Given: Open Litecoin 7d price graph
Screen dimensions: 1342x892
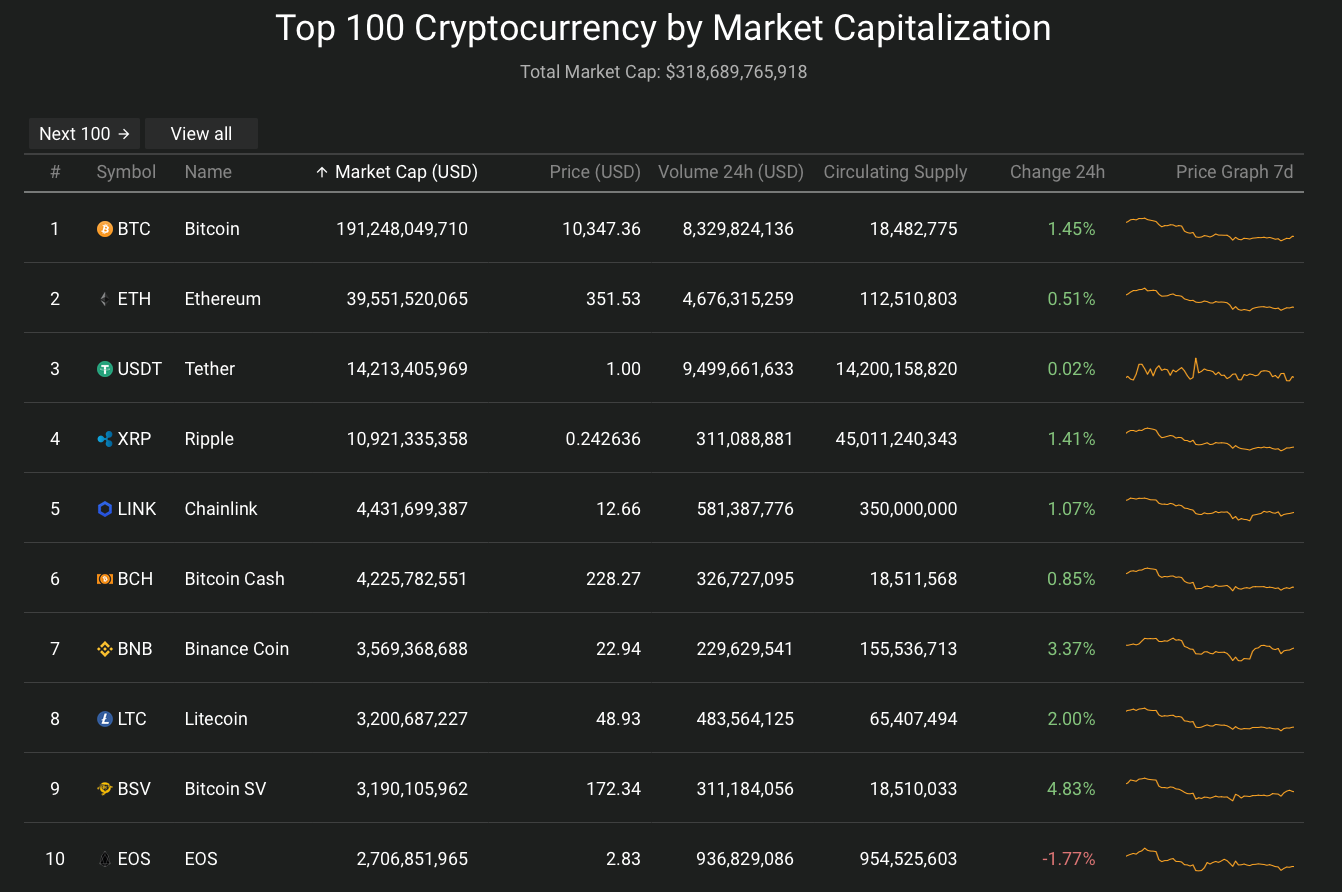Looking at the screenshot, I should 1210,719.
